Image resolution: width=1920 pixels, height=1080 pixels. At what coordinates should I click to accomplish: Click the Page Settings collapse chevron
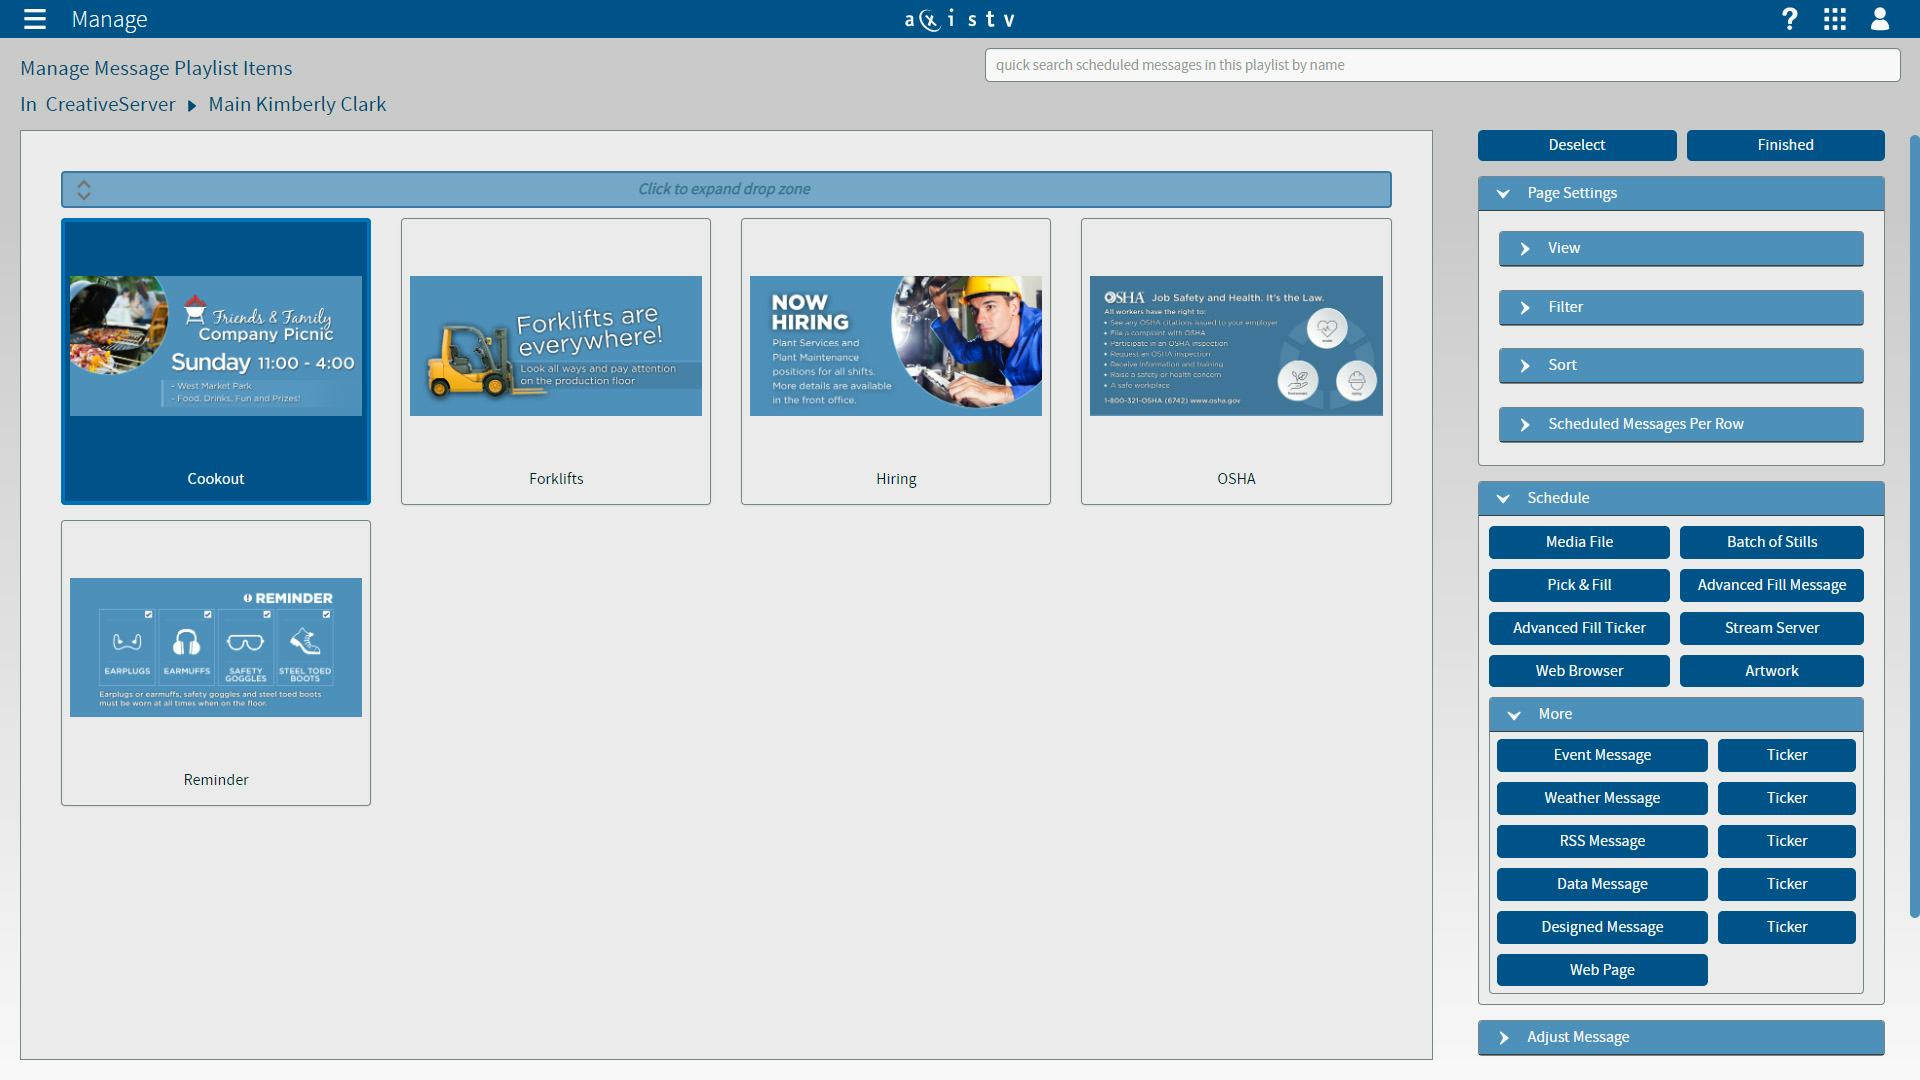pyautogui.click(x=1503, y=194)
